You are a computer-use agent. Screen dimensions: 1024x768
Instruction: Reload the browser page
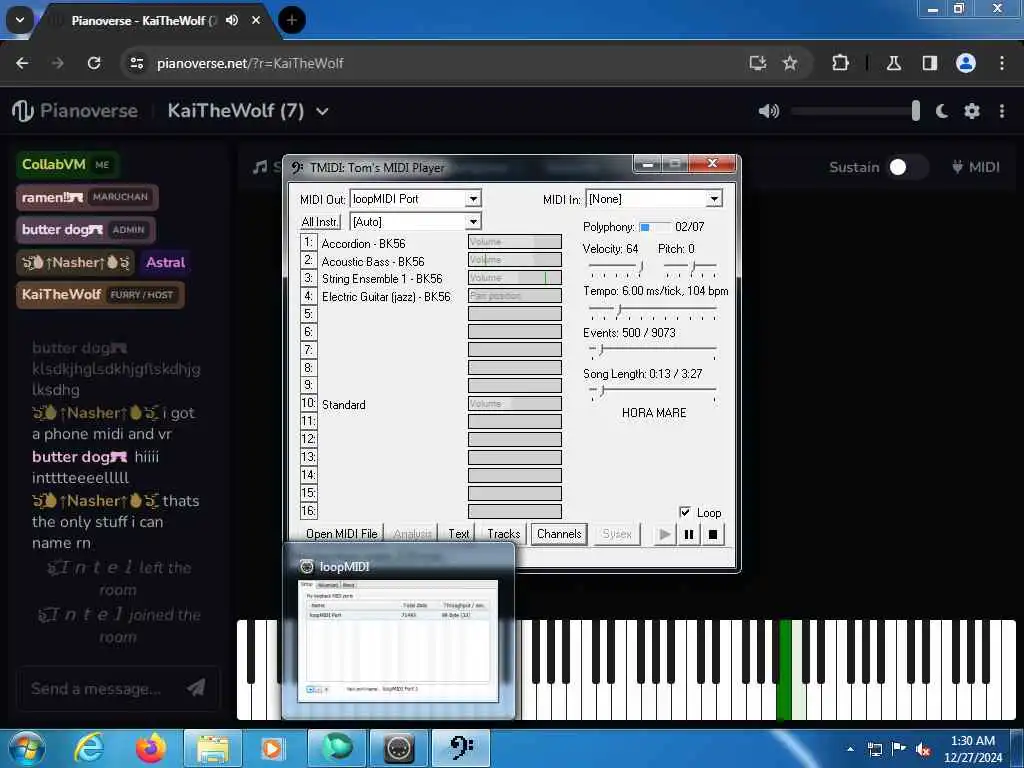pyautogui.click(x=94, y=63)
